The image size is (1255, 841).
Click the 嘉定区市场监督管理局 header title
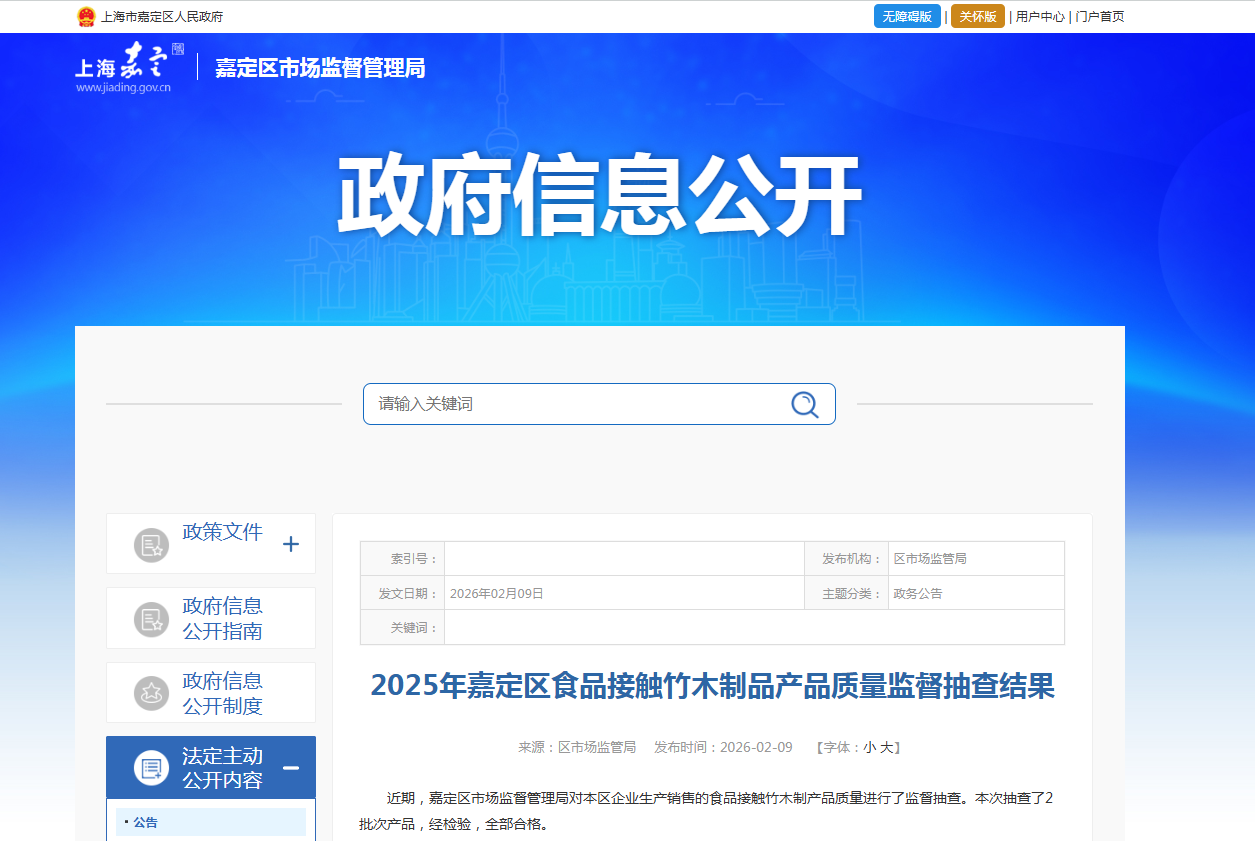(320, 68)
